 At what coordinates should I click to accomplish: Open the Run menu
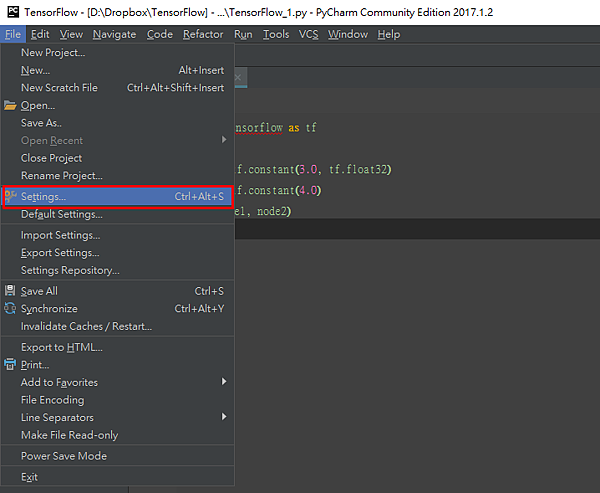[x=243, y=34]
